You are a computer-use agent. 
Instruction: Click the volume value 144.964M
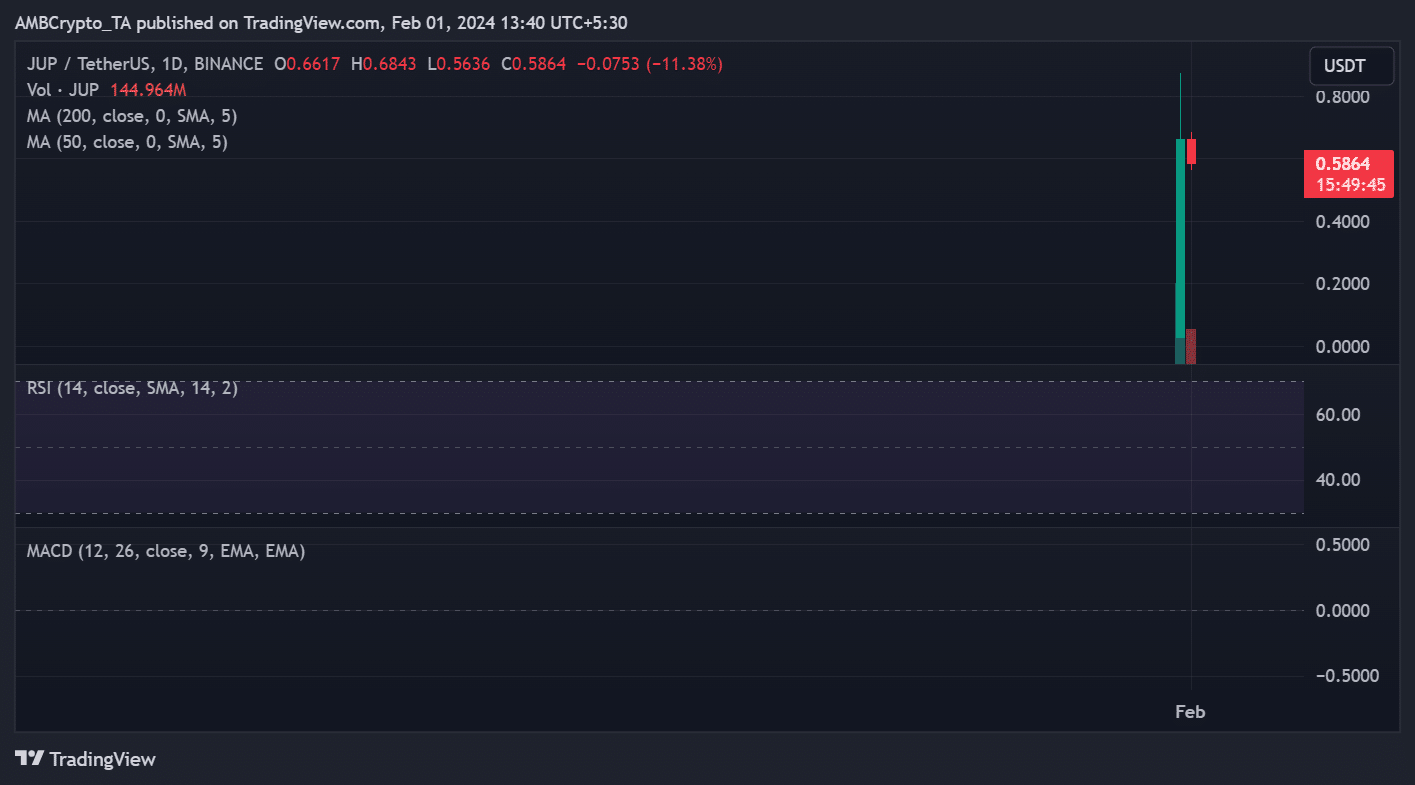[x=149, y=90]
